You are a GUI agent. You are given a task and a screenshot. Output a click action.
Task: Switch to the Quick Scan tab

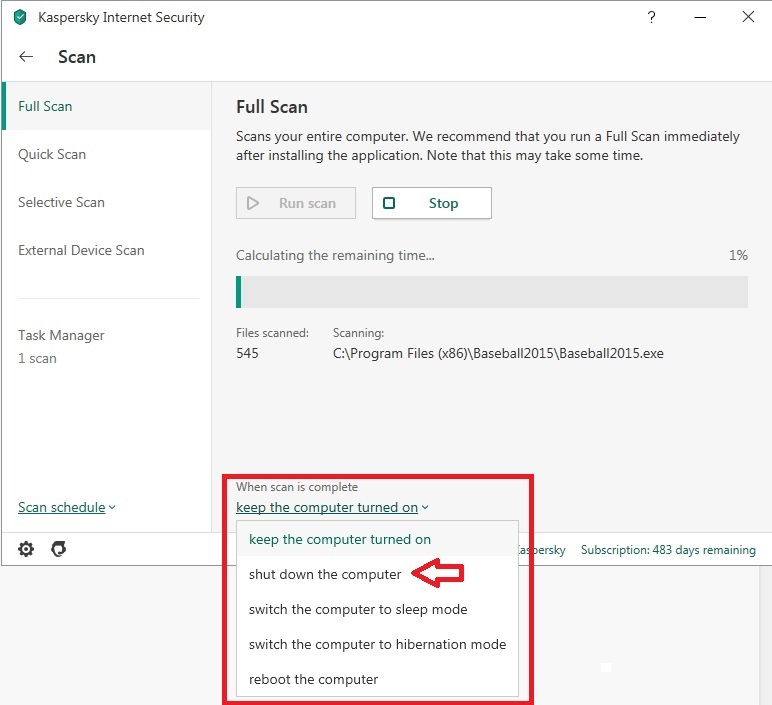pyautogui.click(x=52, y=154)
